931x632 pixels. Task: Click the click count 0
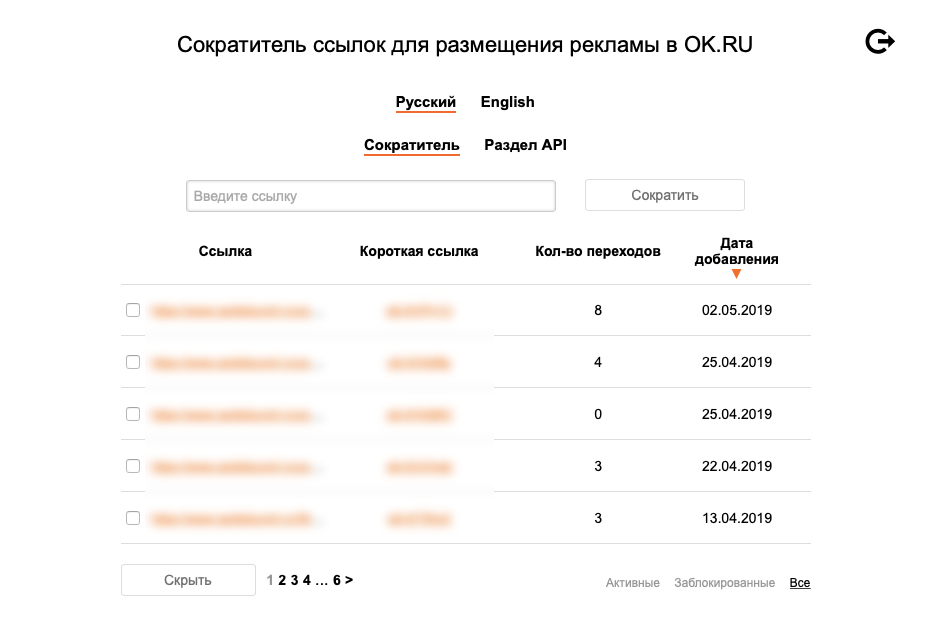pos(598,414)
